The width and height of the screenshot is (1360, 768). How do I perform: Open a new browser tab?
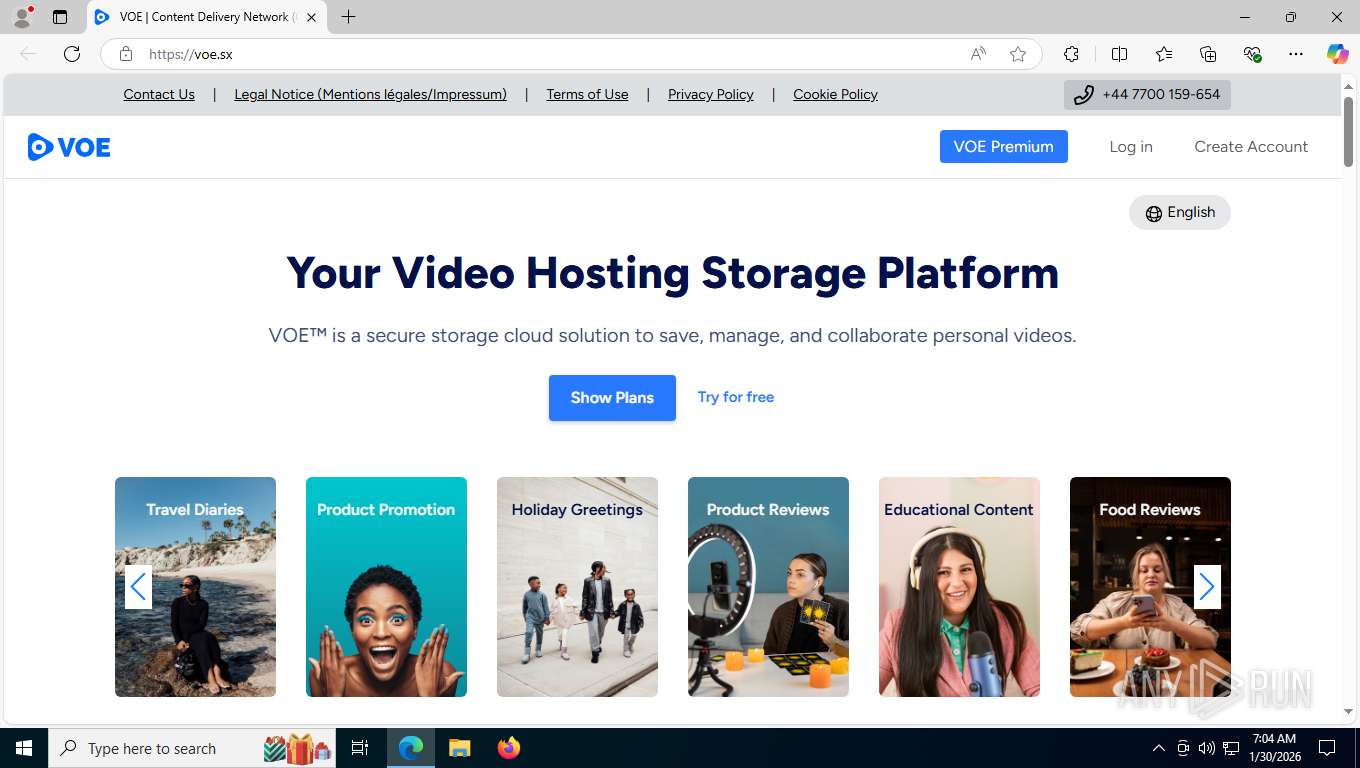[x=348, y=17]
